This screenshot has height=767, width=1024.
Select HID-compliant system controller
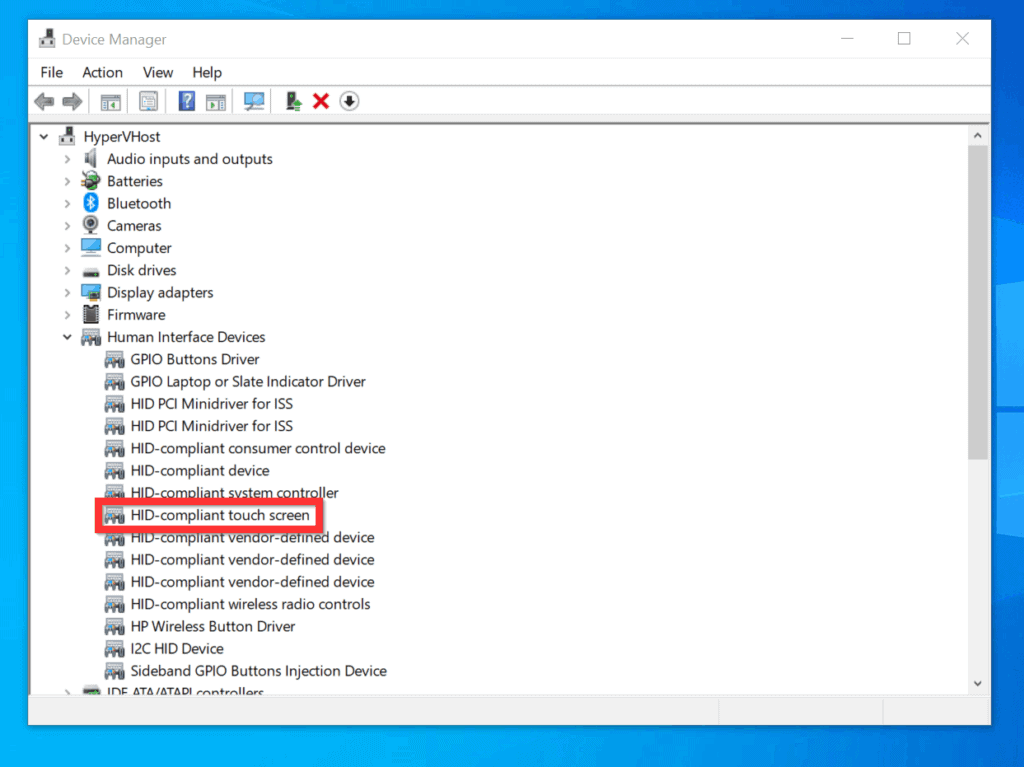(234, 493)
